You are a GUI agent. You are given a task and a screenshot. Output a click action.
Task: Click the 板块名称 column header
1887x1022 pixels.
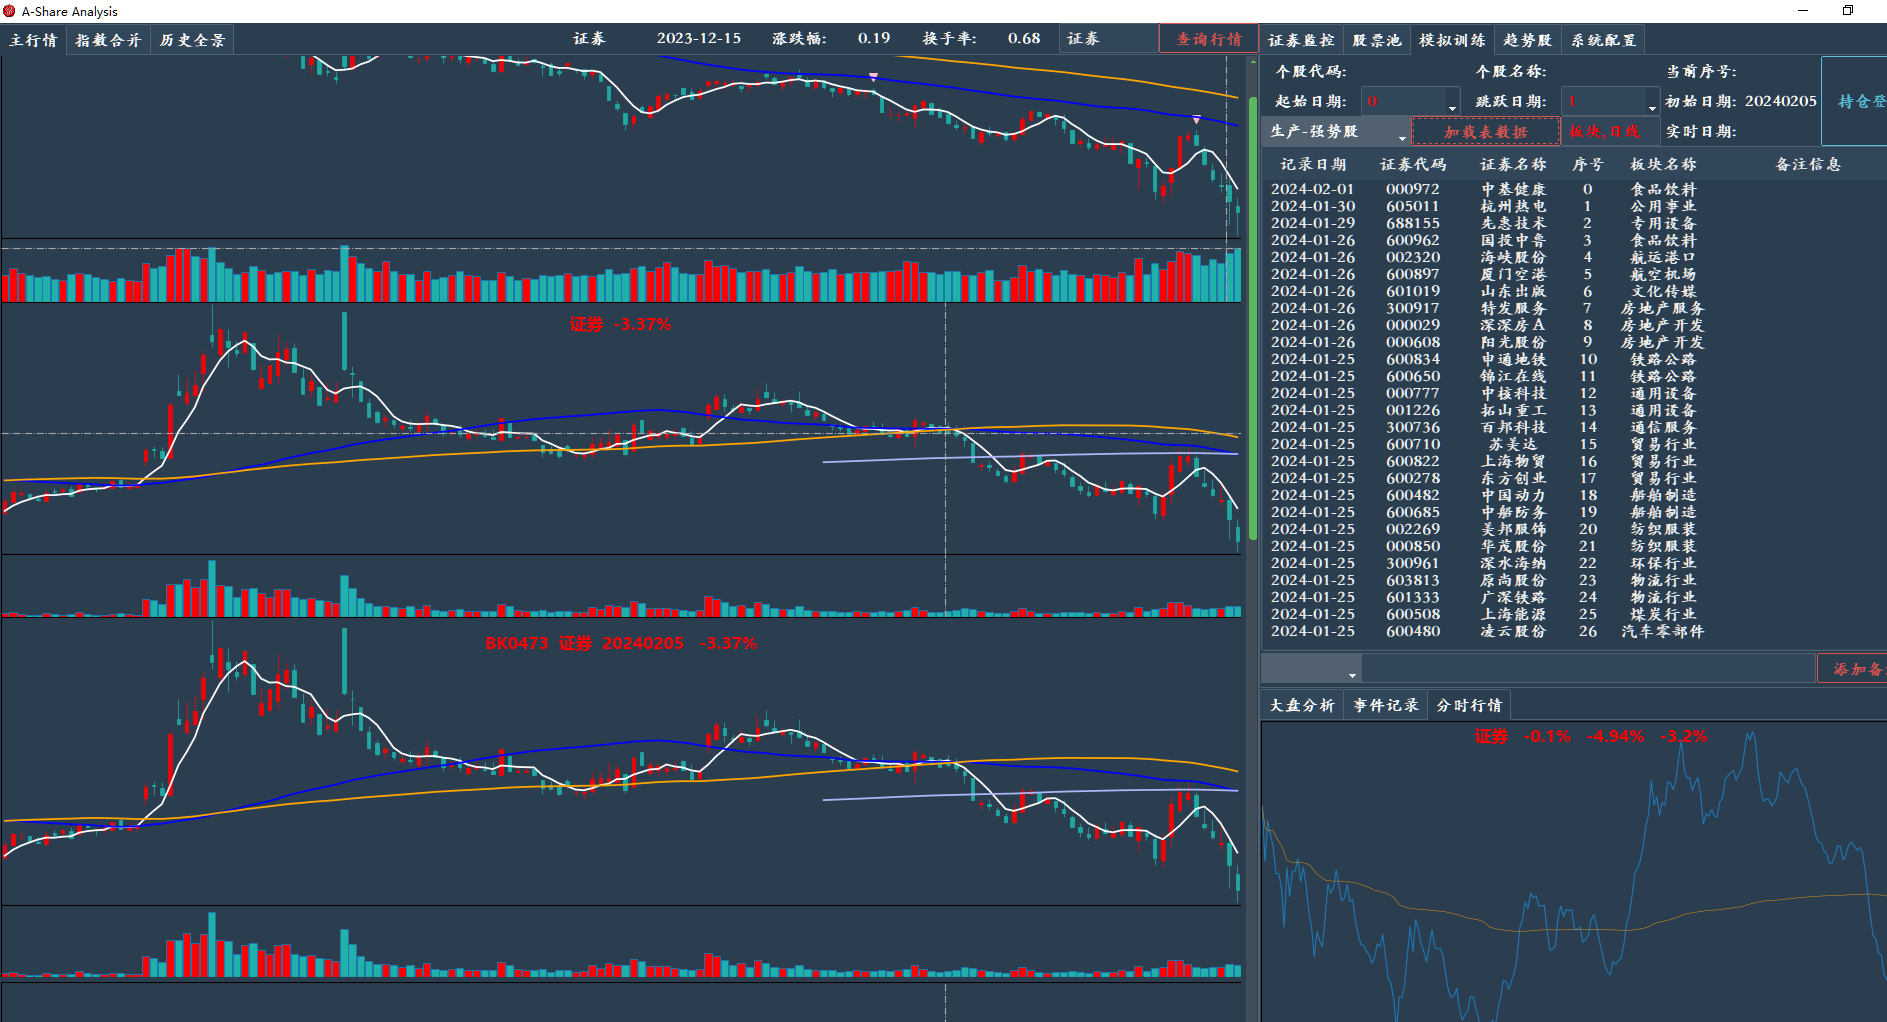pos(1663,164)
